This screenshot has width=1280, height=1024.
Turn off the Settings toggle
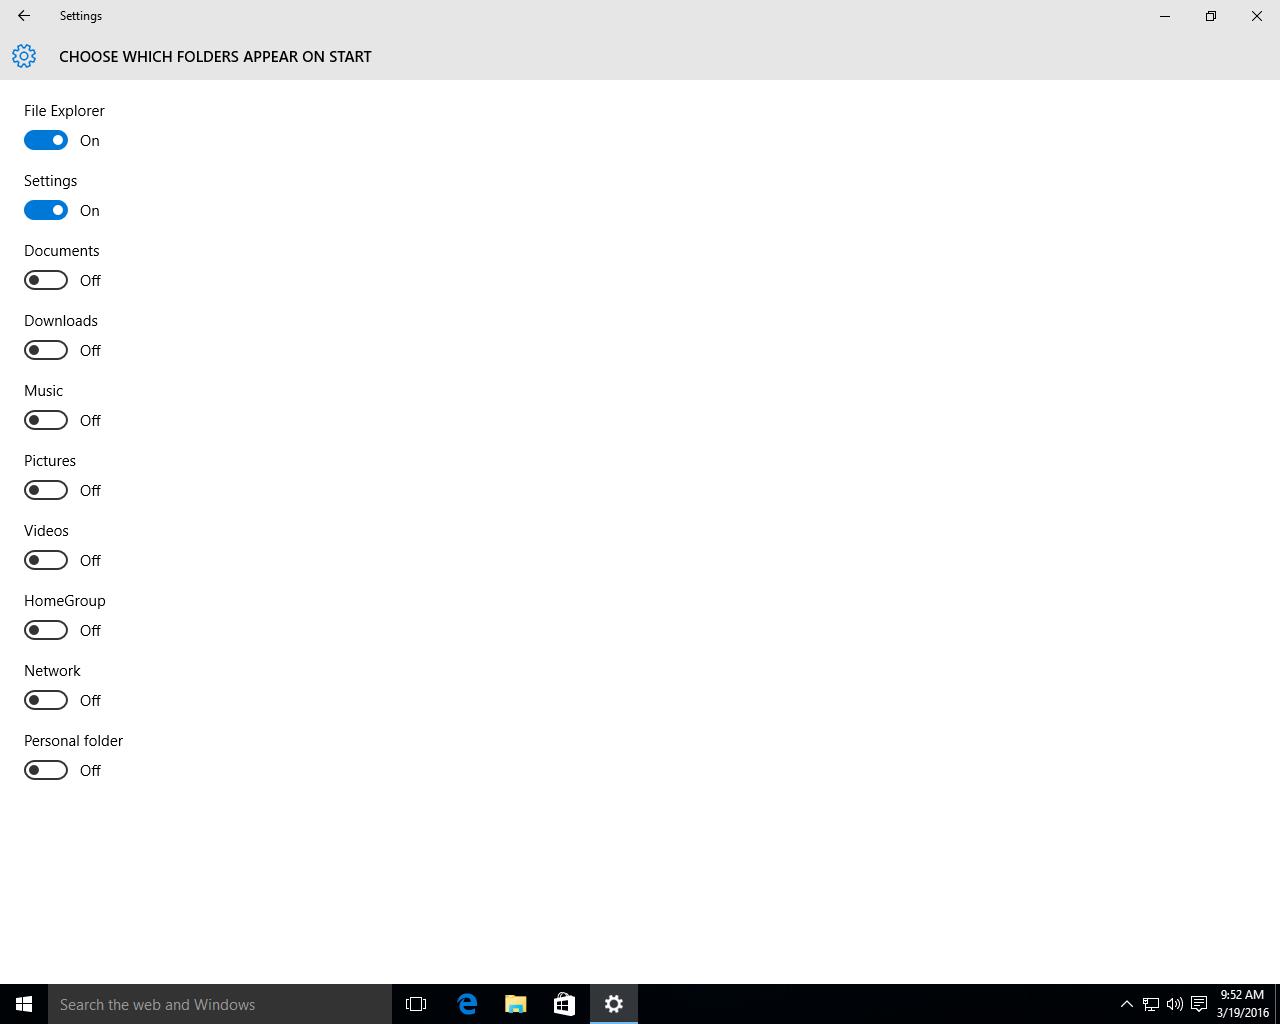click(x=46, y=210)
